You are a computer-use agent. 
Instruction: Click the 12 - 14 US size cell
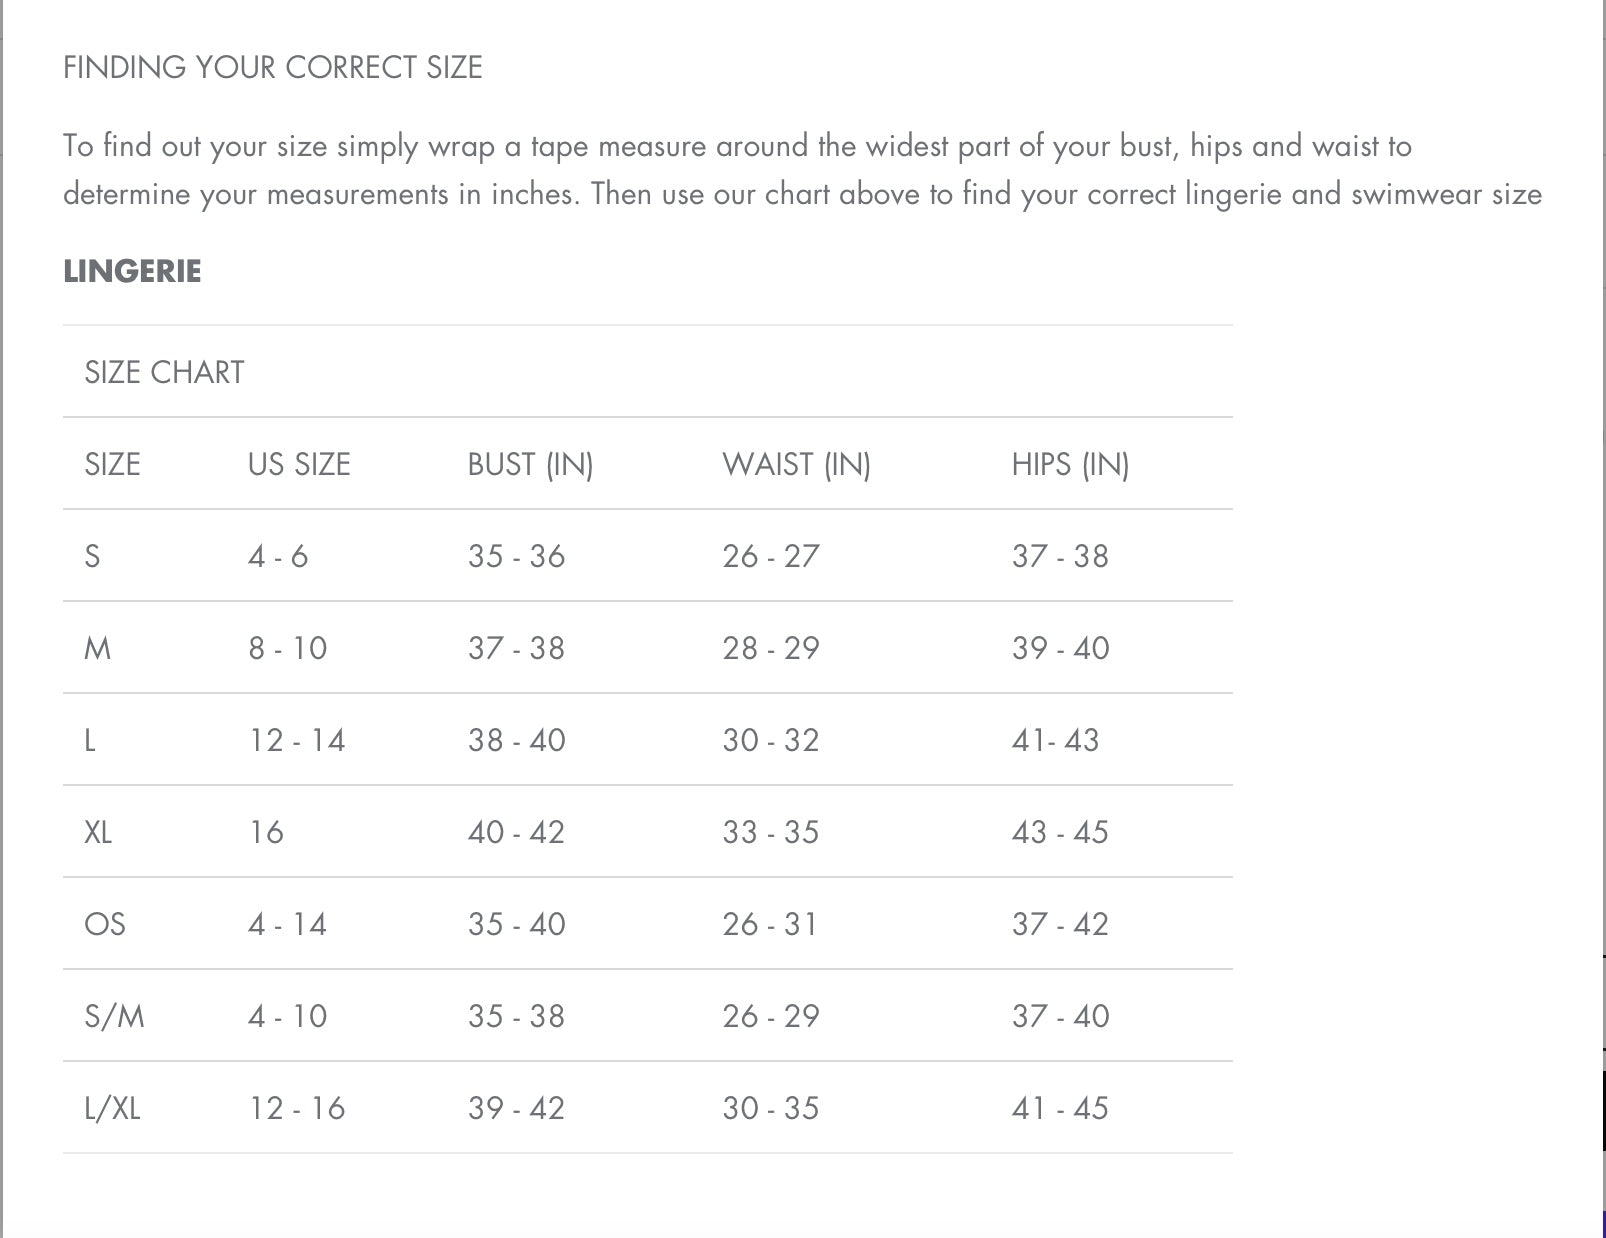point(297,740)
